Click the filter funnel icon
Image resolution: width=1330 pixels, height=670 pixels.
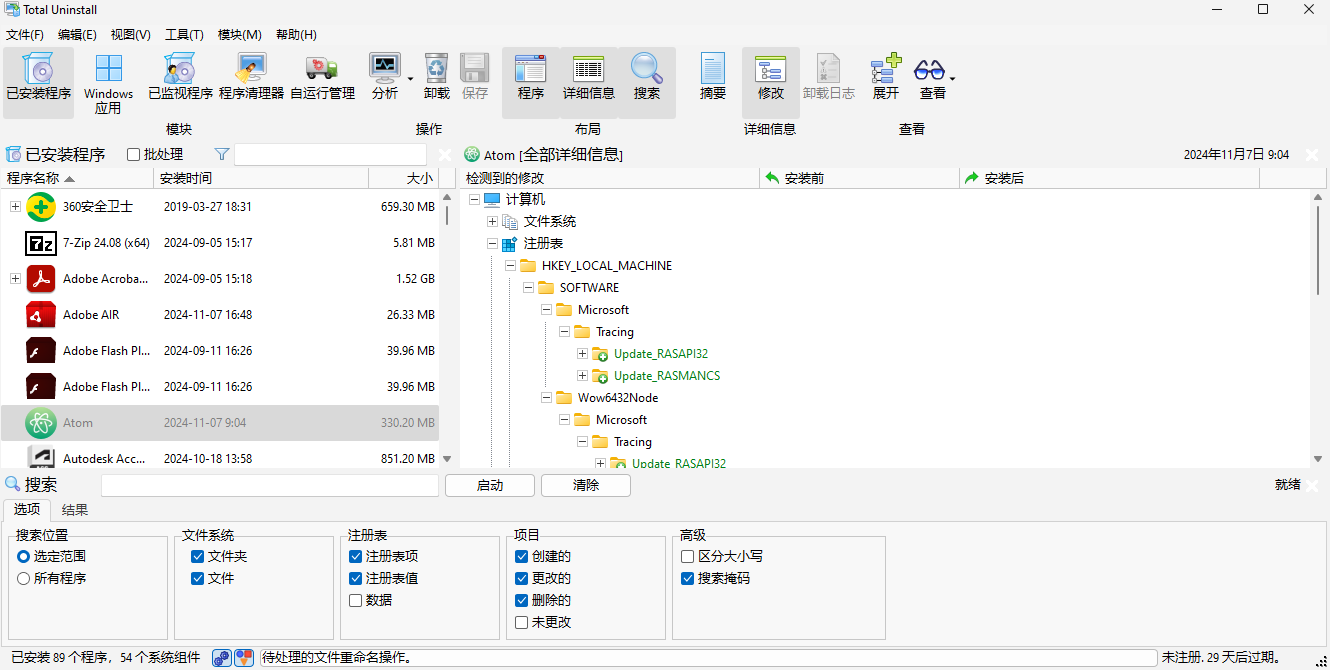pos(222,154)
